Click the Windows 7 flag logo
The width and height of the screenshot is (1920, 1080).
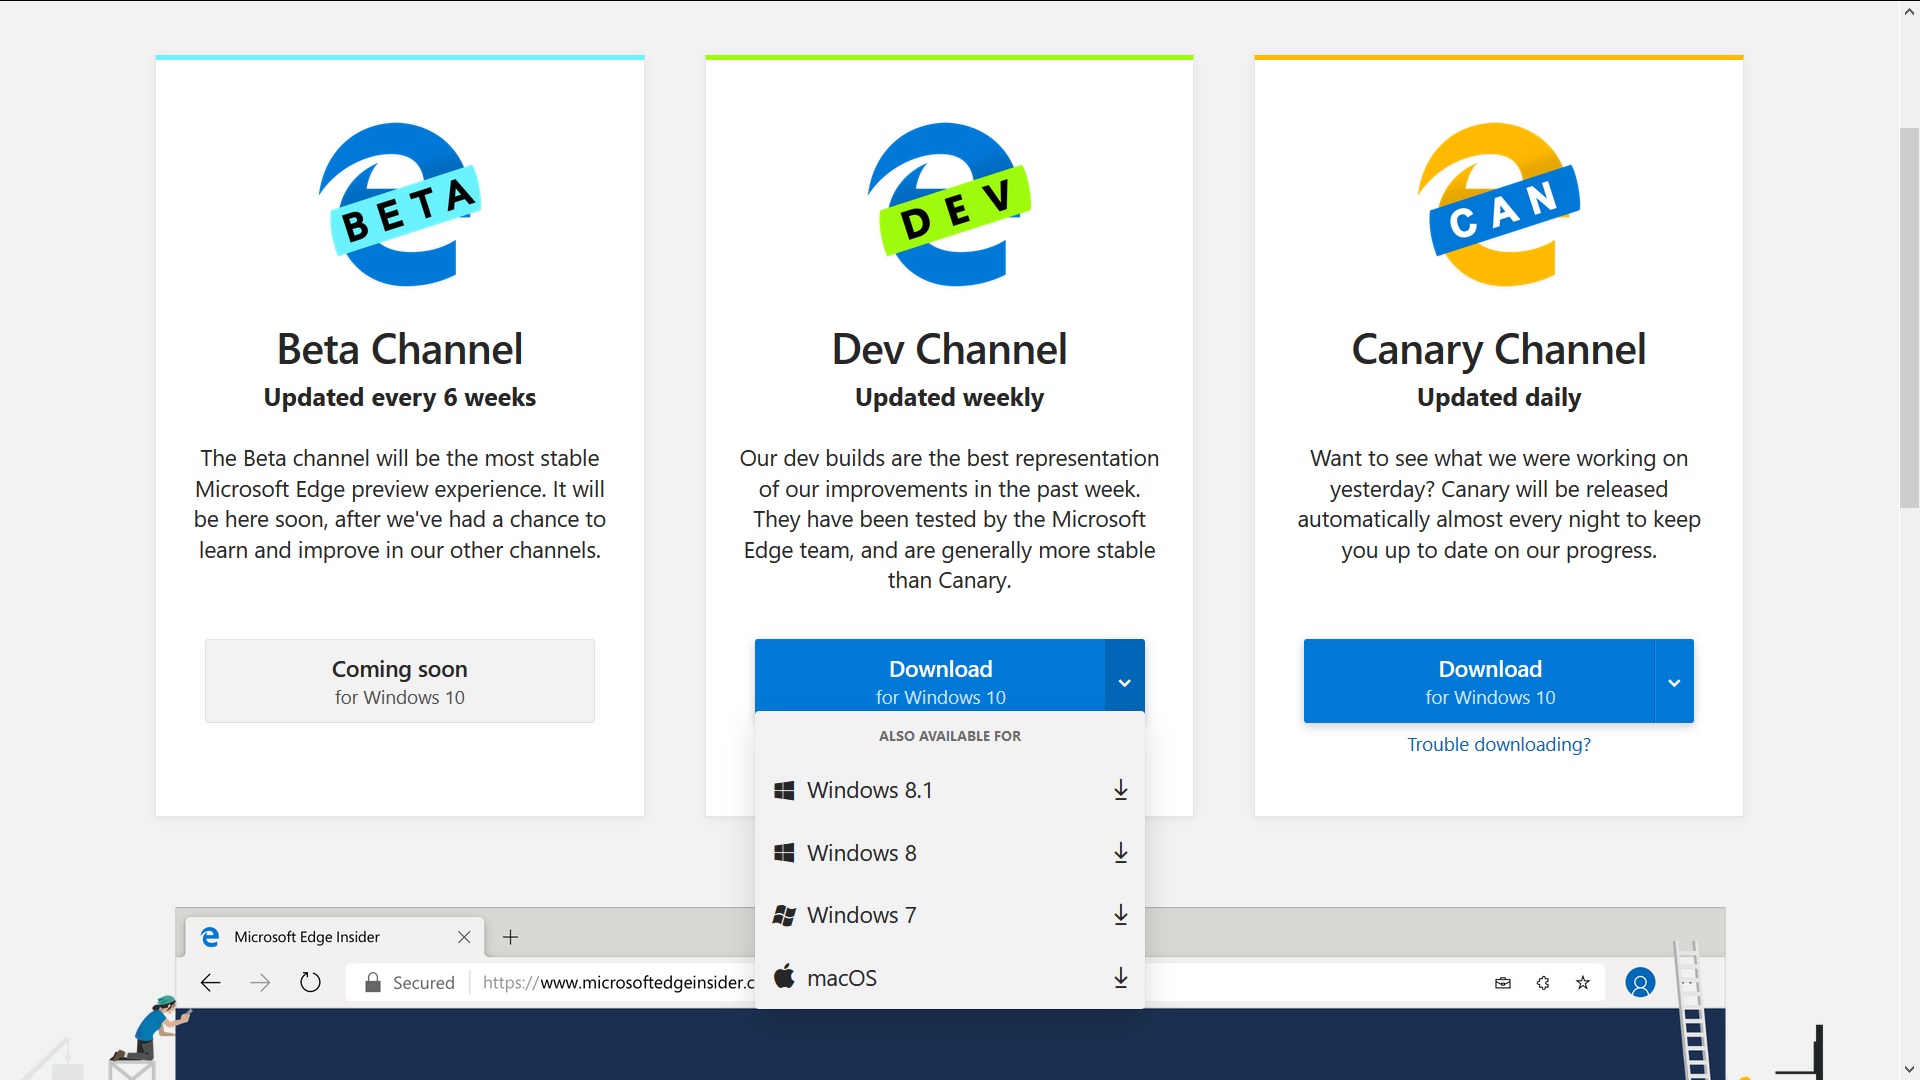pyautogui.click(x=784, y=915)
